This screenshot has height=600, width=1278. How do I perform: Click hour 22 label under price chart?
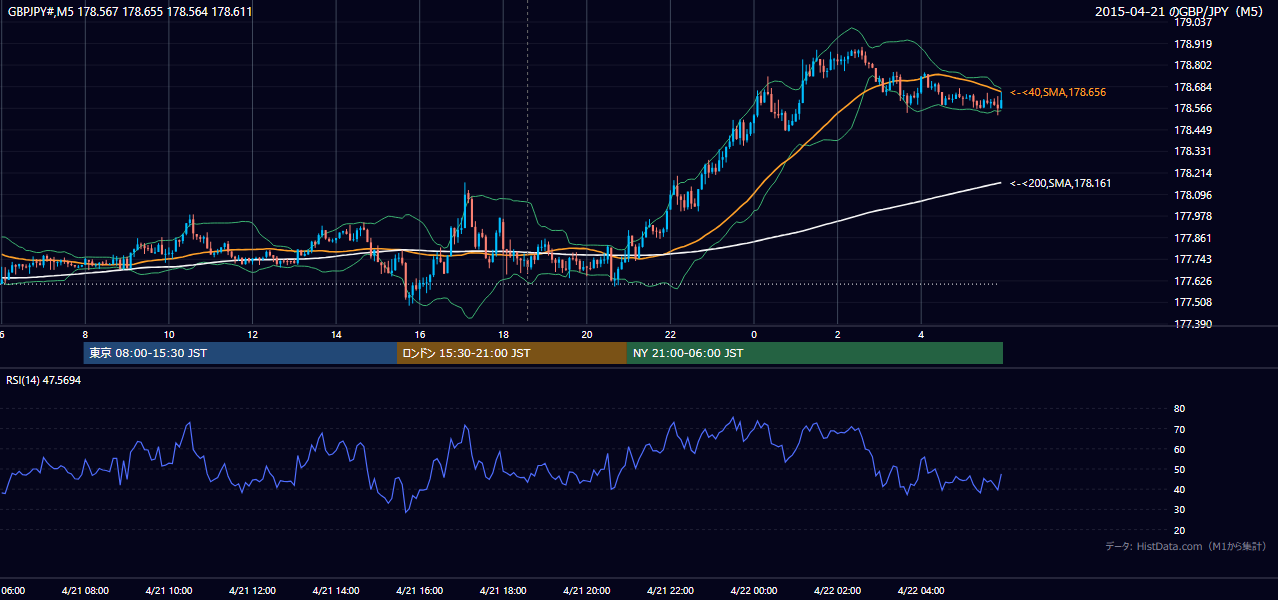(670, 334)
